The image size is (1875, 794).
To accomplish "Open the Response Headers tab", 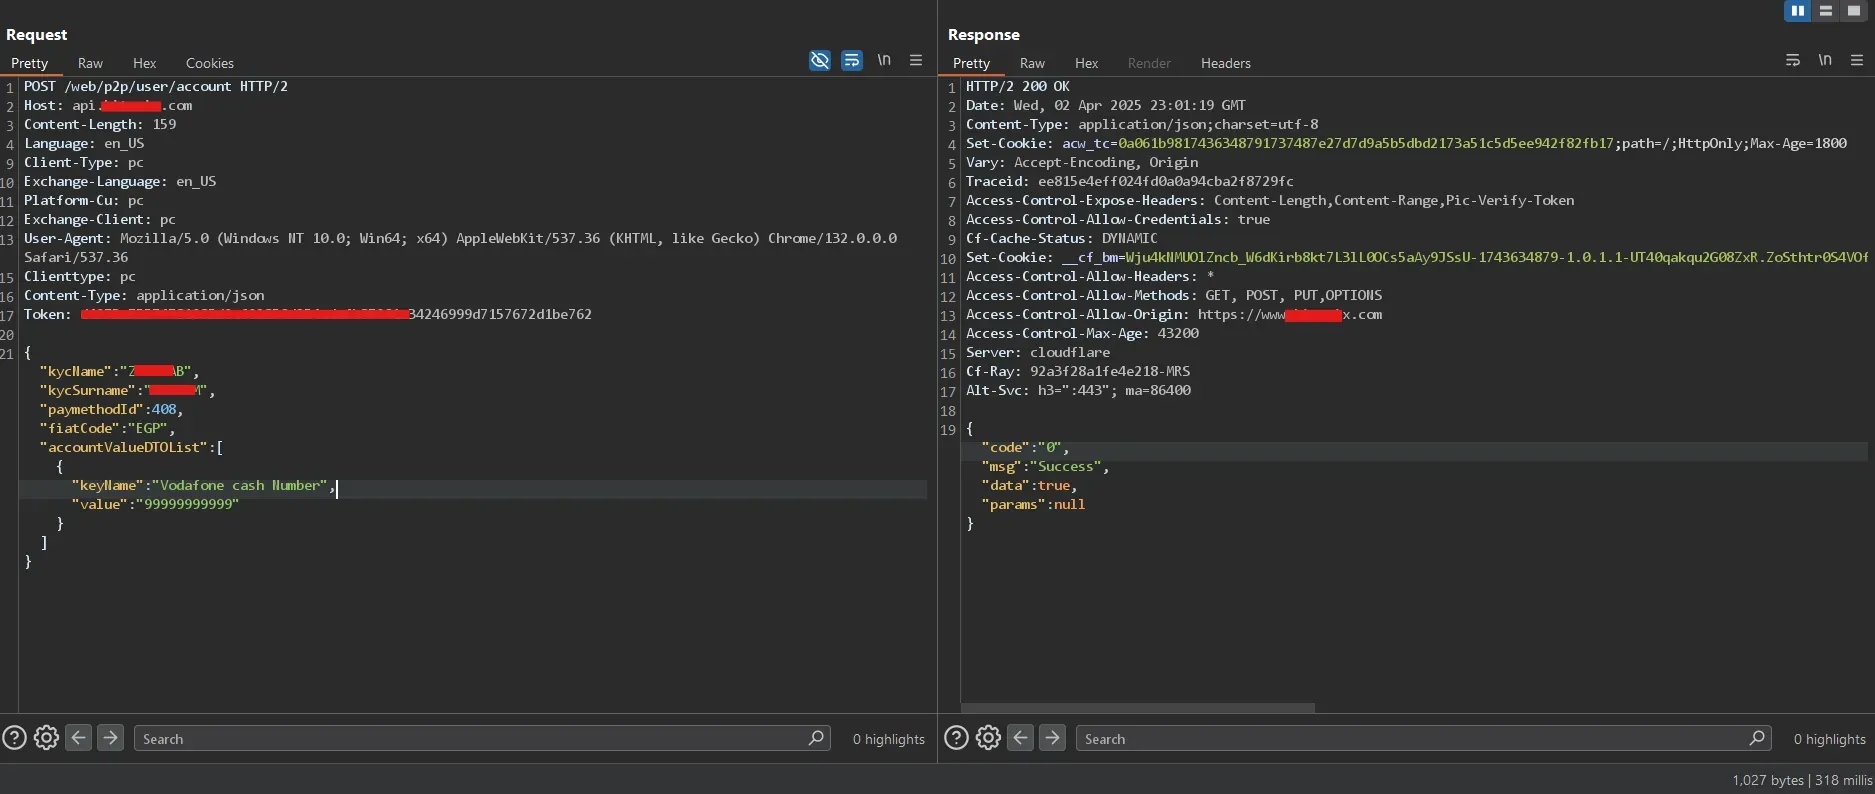I will tap(1226, 63).
